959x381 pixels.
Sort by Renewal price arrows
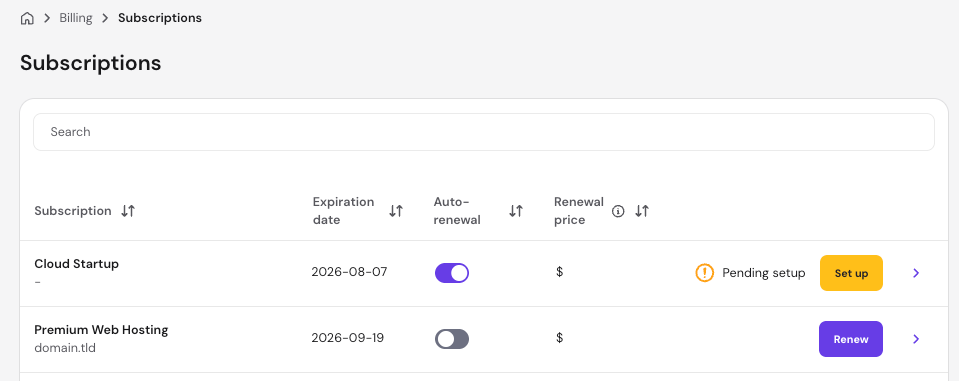tap(642, 211)
